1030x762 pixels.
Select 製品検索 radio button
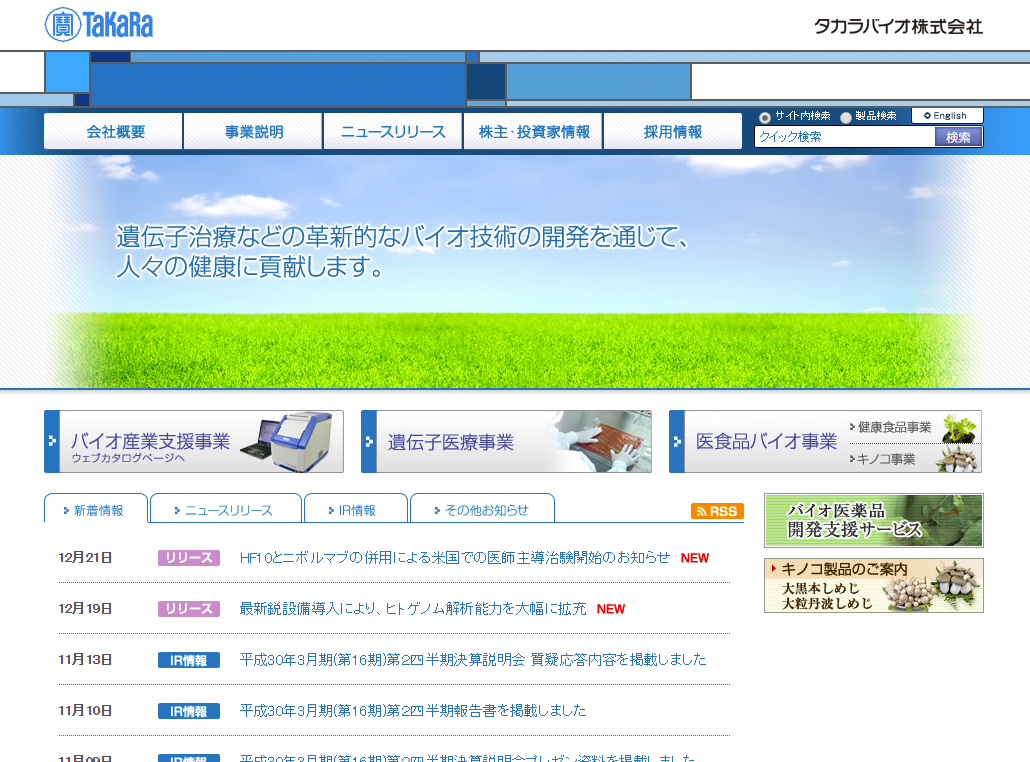tap(846, 117)
